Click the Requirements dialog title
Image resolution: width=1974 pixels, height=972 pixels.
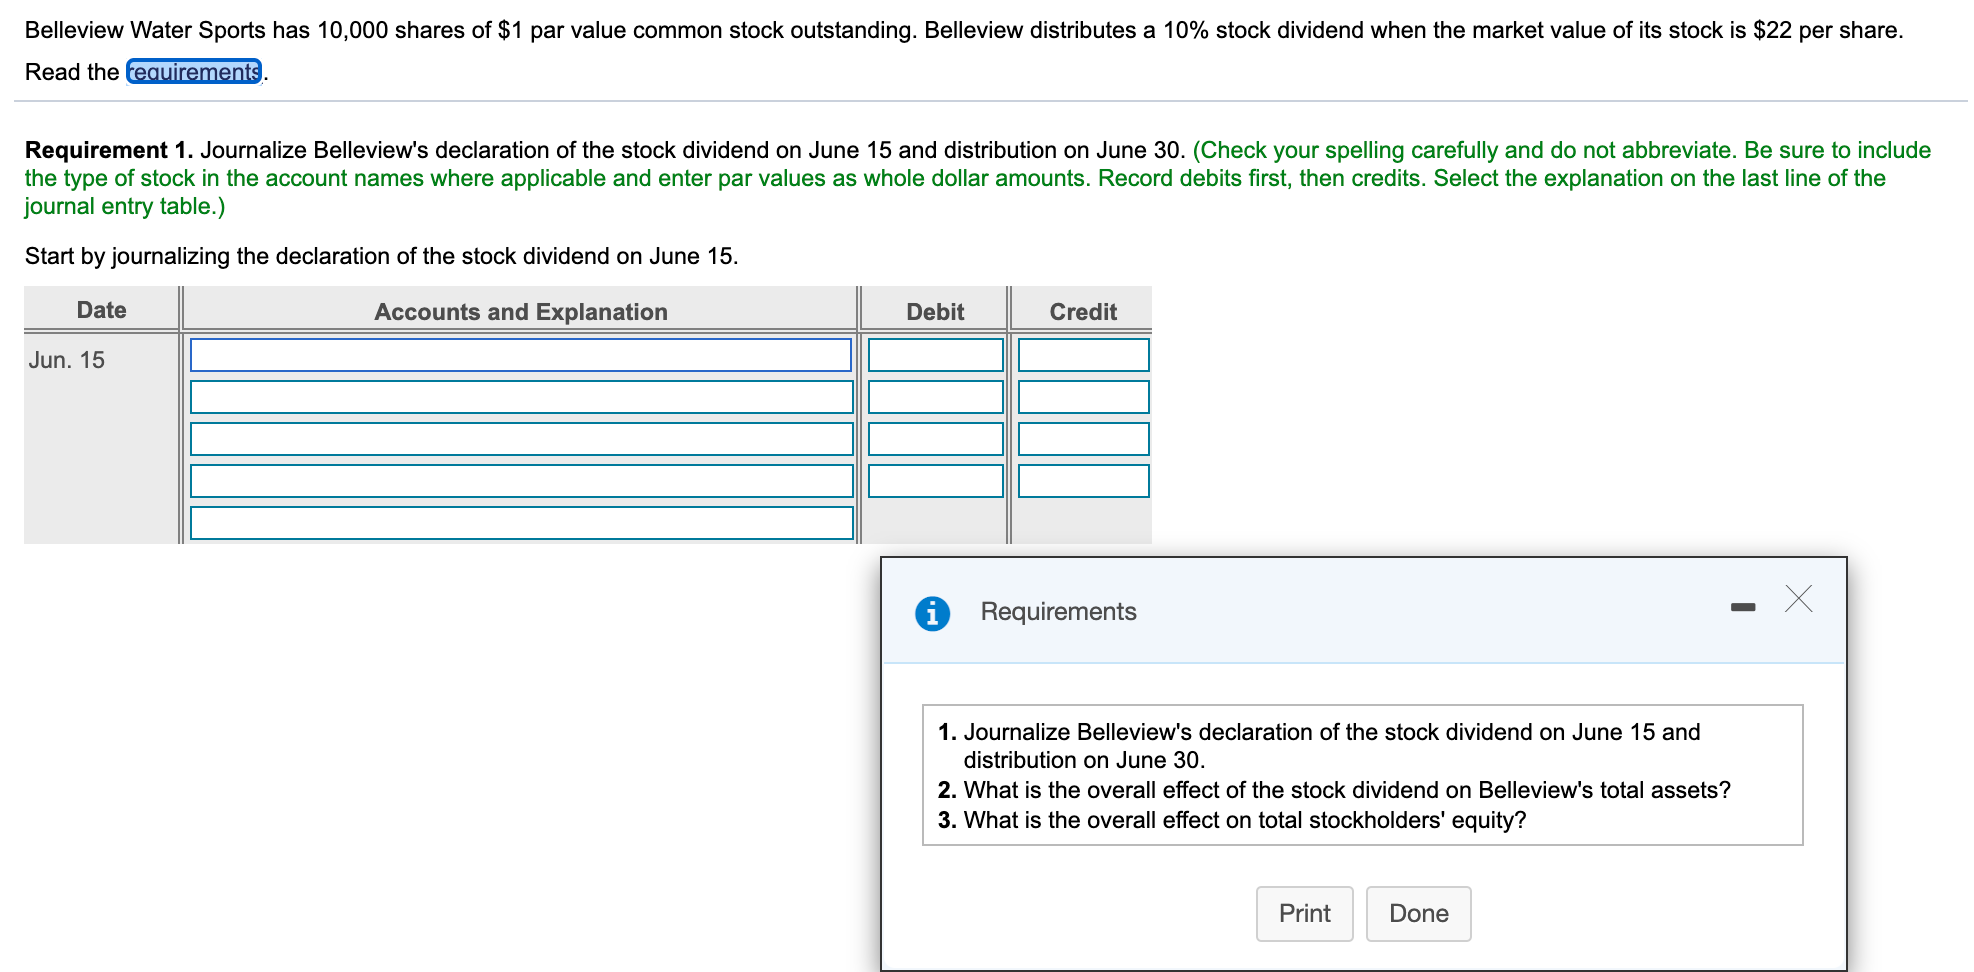pos(1058,611)
